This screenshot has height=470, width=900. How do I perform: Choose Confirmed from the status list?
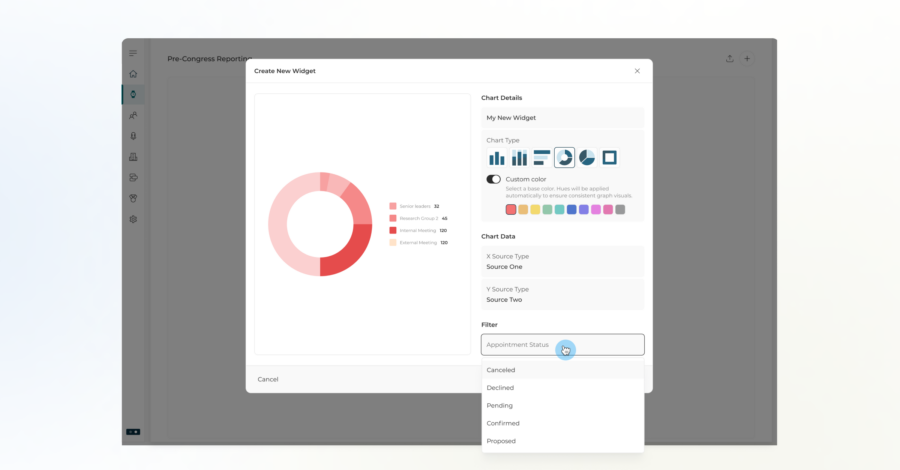562,424
